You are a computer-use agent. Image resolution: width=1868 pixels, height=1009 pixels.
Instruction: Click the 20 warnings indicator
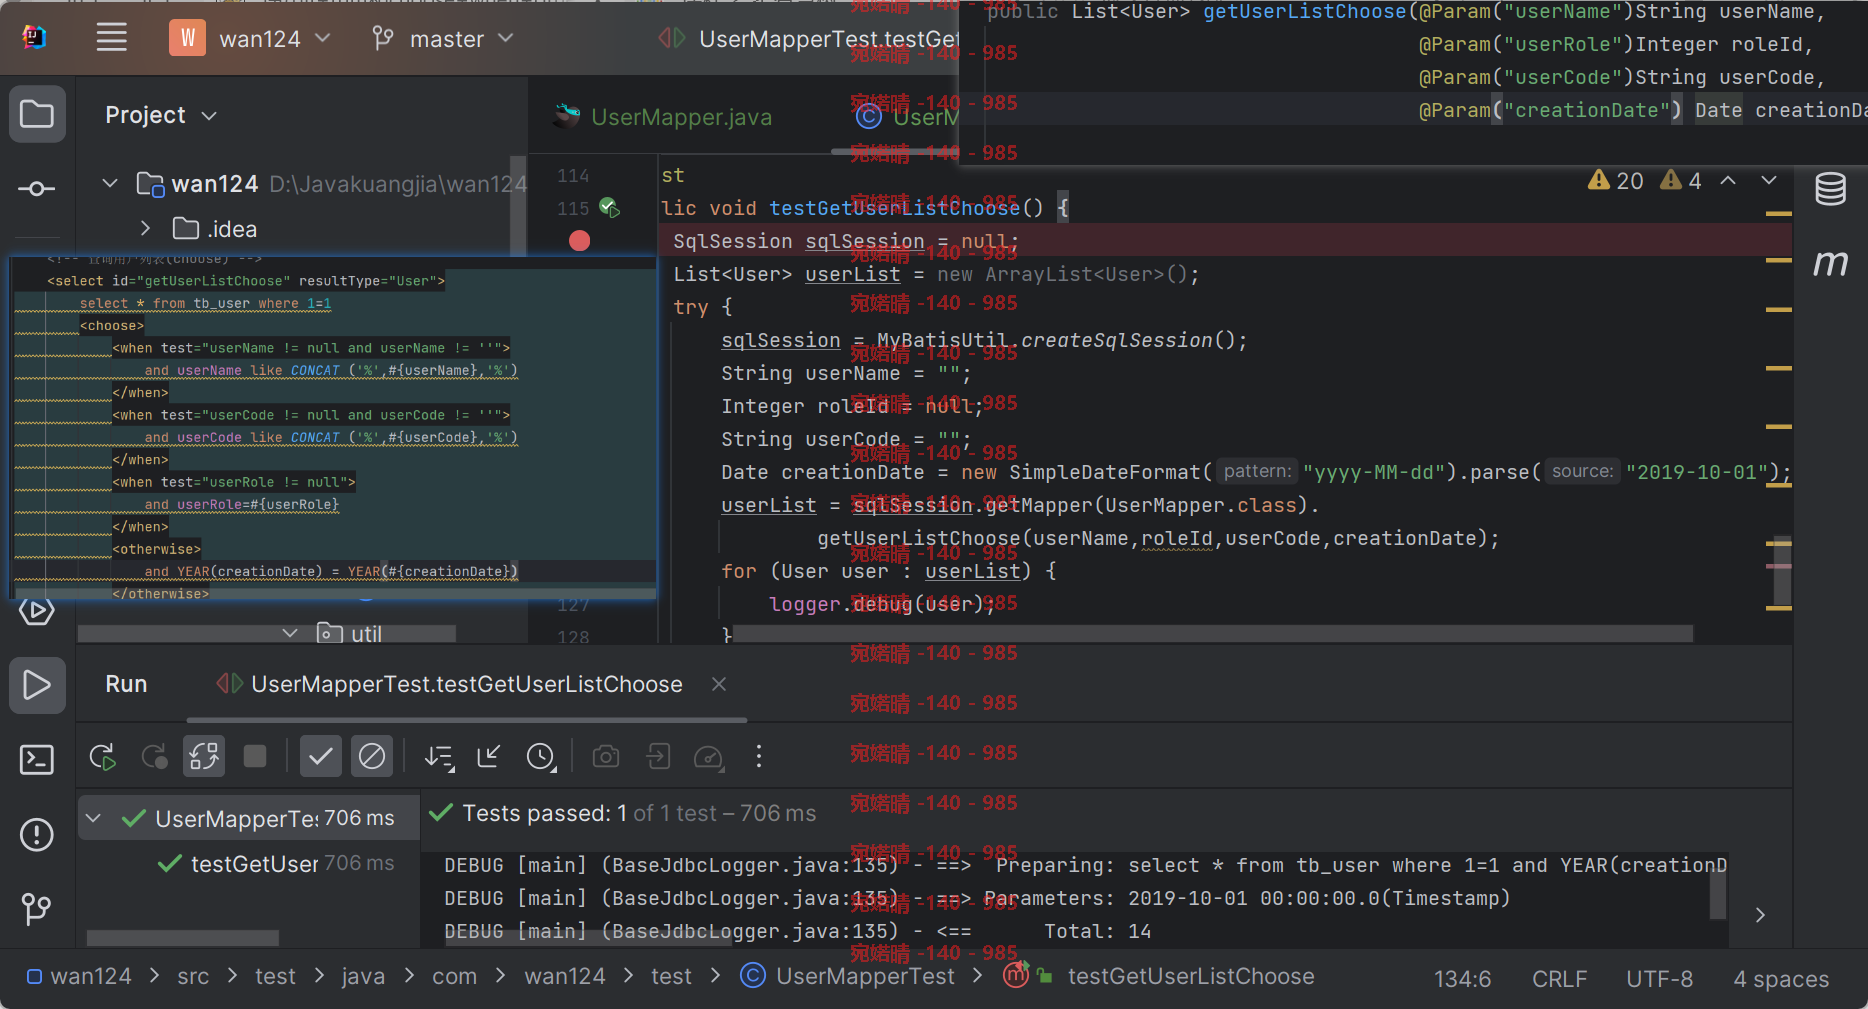(1615, 181)
